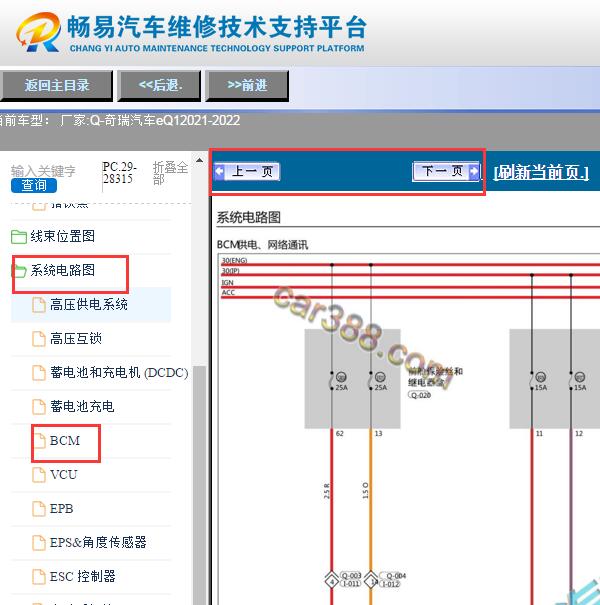Click the 厂家:Q-奇瑞汽车eQ12021-2022 text

coord(150,121)
